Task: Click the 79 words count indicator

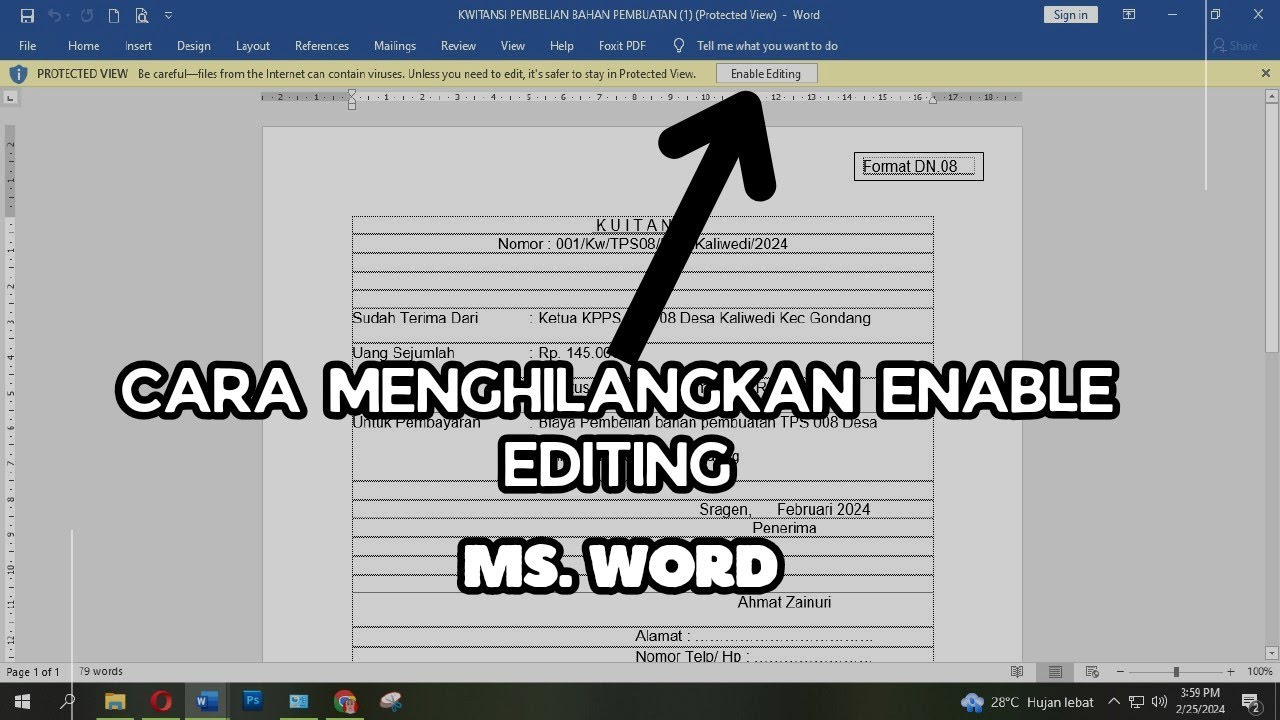Action: coord(101,672)
